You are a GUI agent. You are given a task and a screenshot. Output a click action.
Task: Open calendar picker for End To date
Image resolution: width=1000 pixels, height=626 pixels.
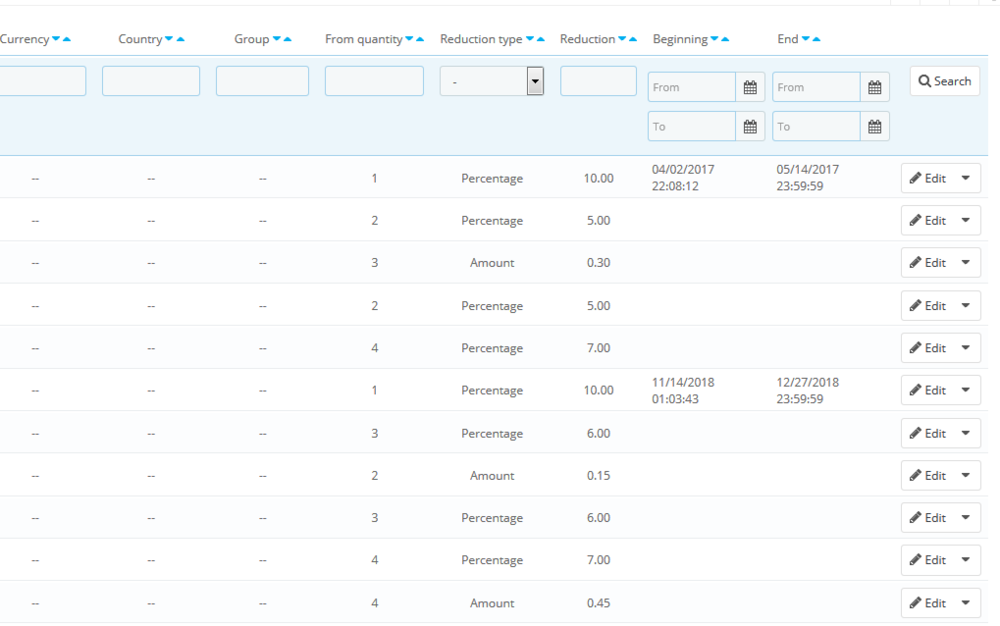click(x=874, y=127)
